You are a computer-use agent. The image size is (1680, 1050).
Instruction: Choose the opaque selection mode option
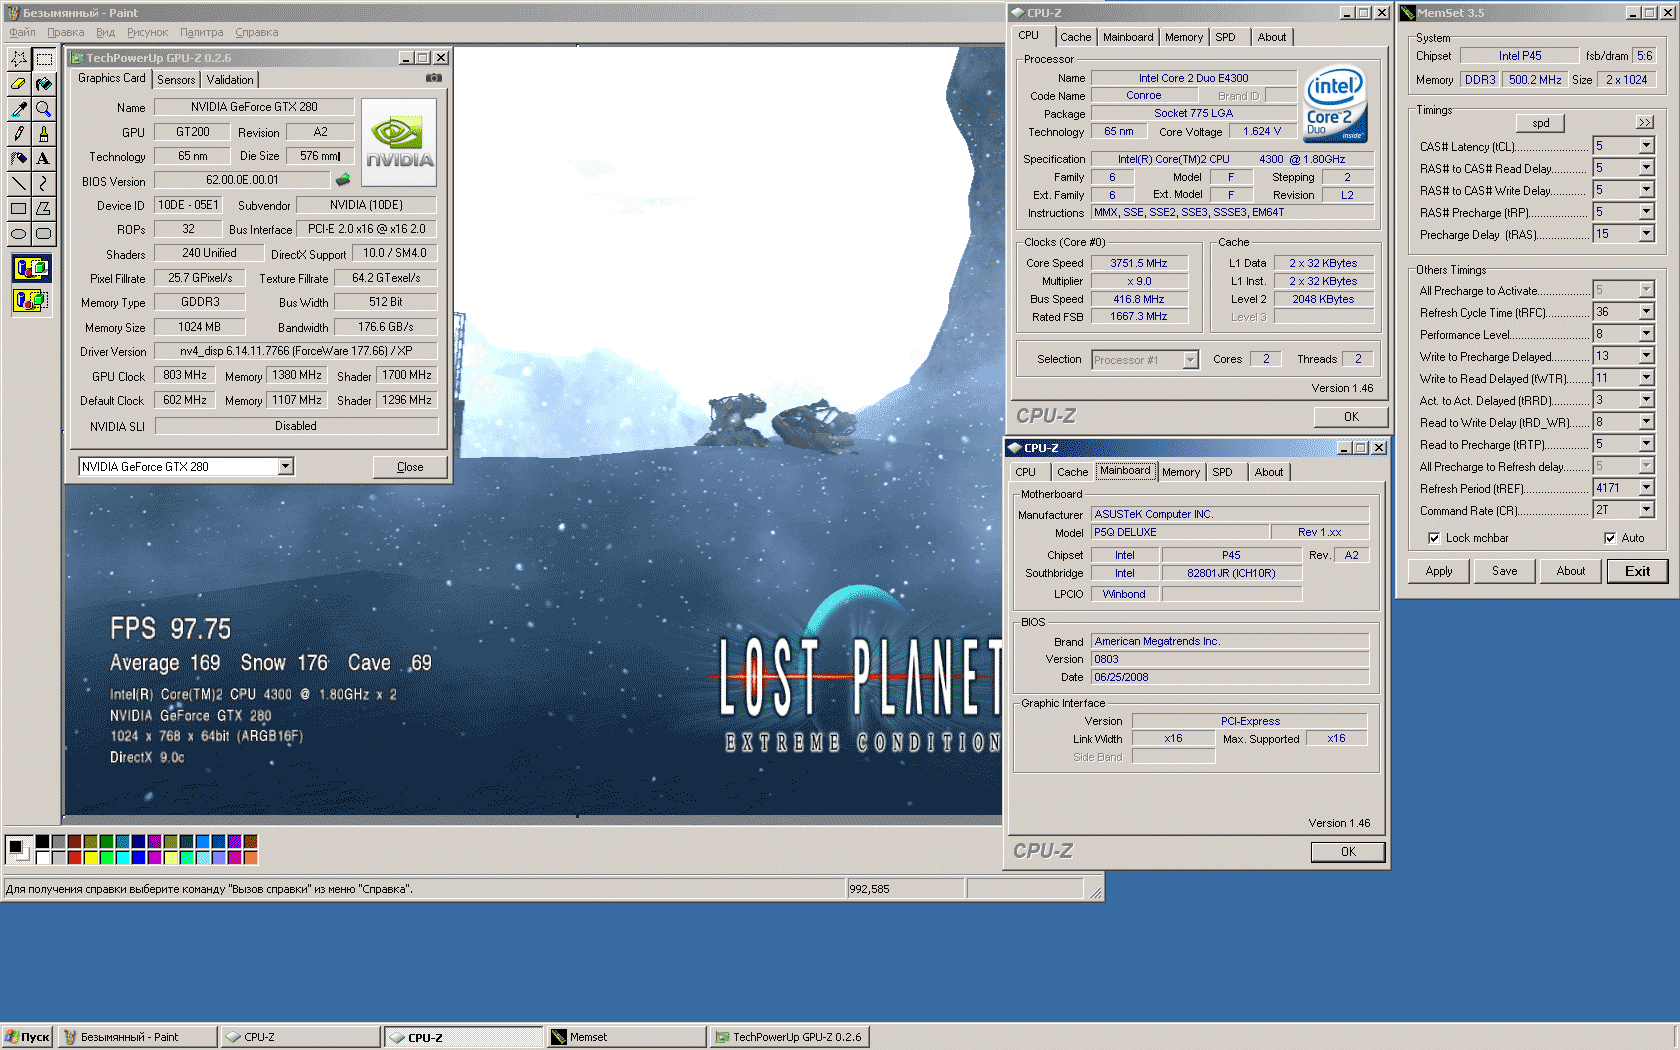point(31,269)
